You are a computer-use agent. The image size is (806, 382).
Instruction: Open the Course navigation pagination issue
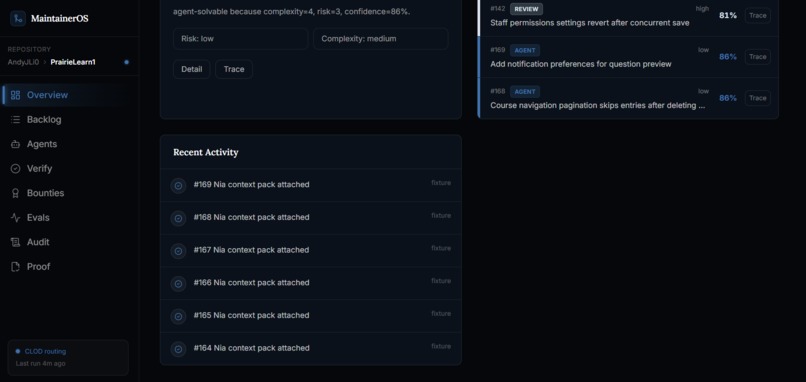click(597, 105)
